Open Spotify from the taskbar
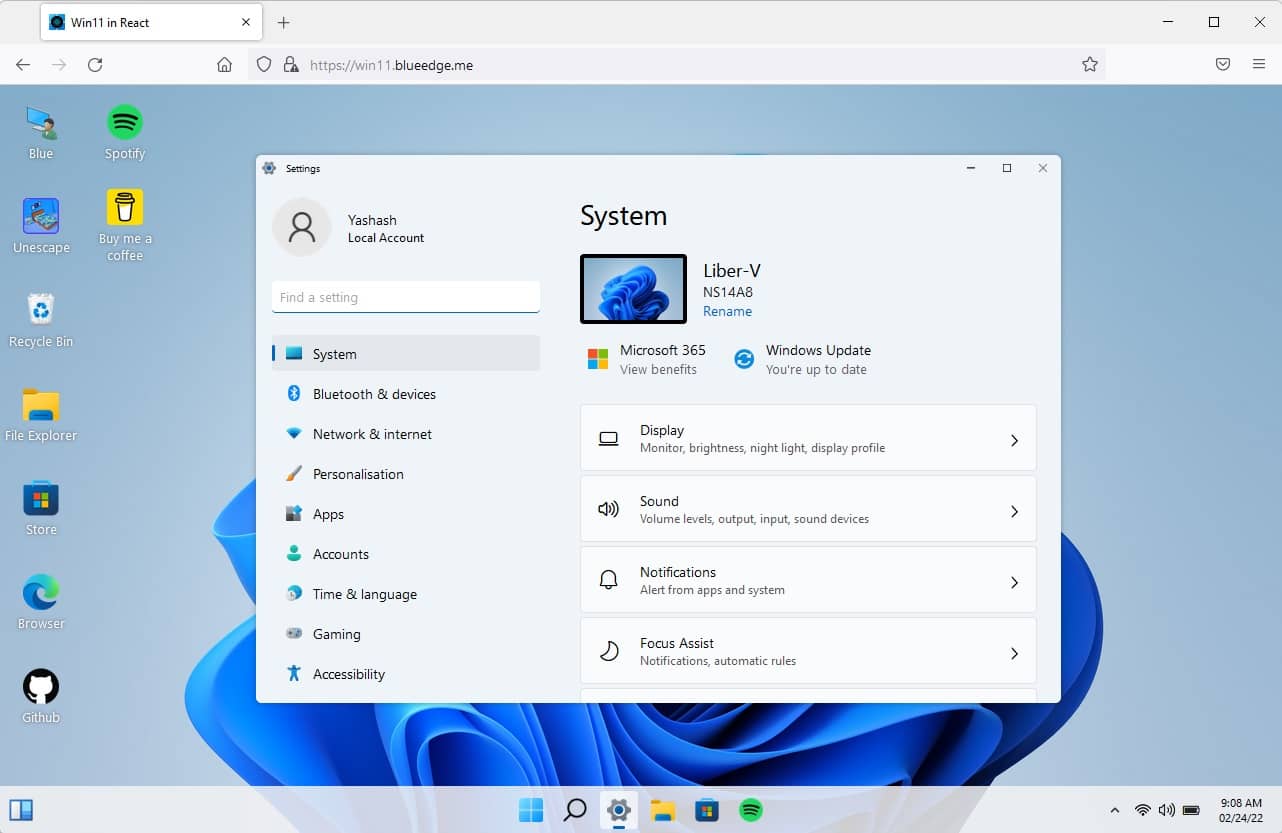This screenshot has width=1282, height=833. click(751, 809)
